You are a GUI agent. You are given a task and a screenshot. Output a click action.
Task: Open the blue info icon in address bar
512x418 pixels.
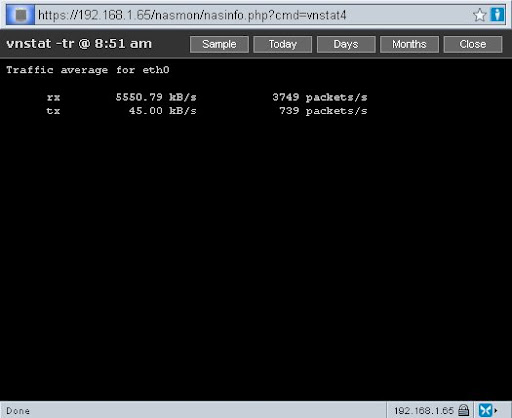tap(497, 15)
